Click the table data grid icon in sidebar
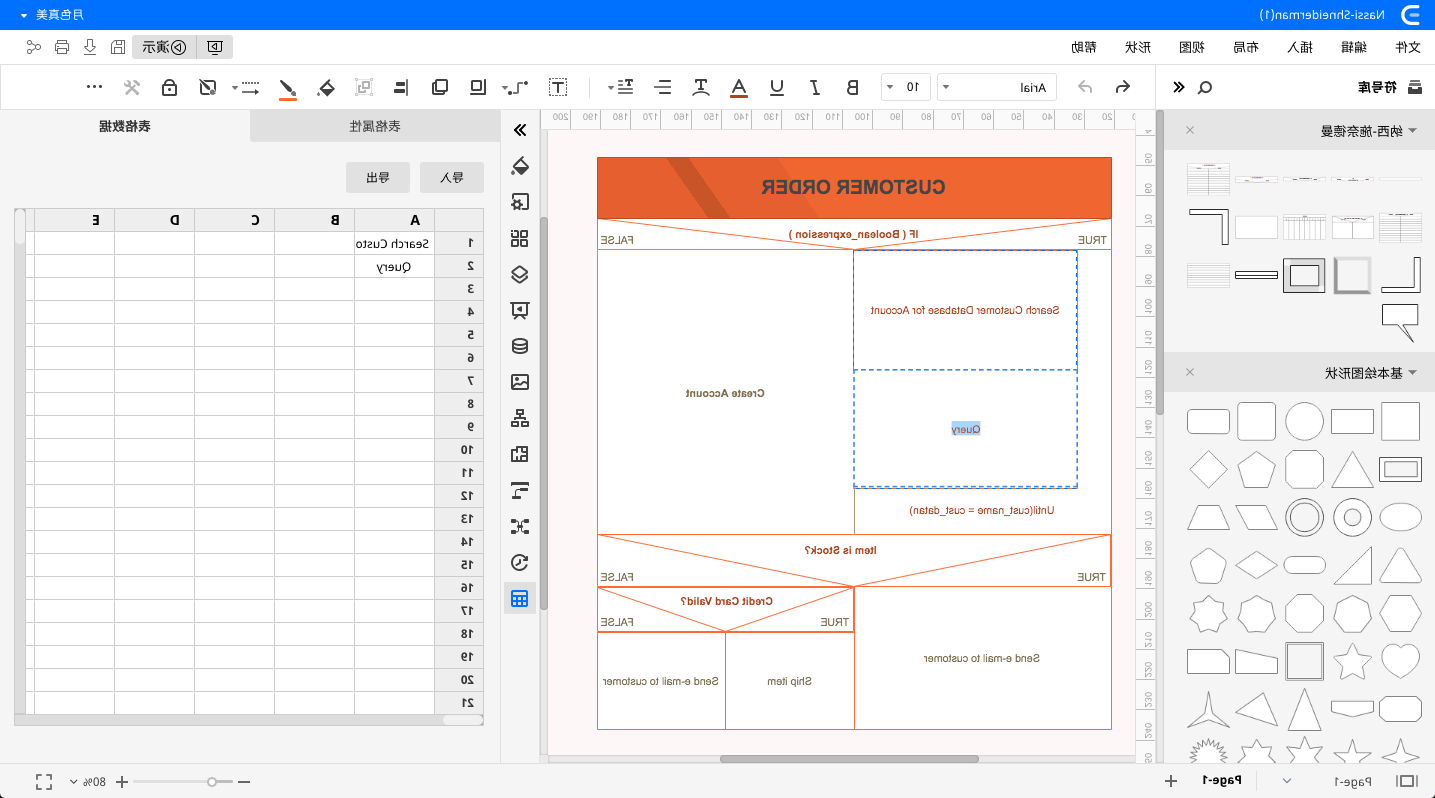The image size is (1435, 798). [519, 598]
